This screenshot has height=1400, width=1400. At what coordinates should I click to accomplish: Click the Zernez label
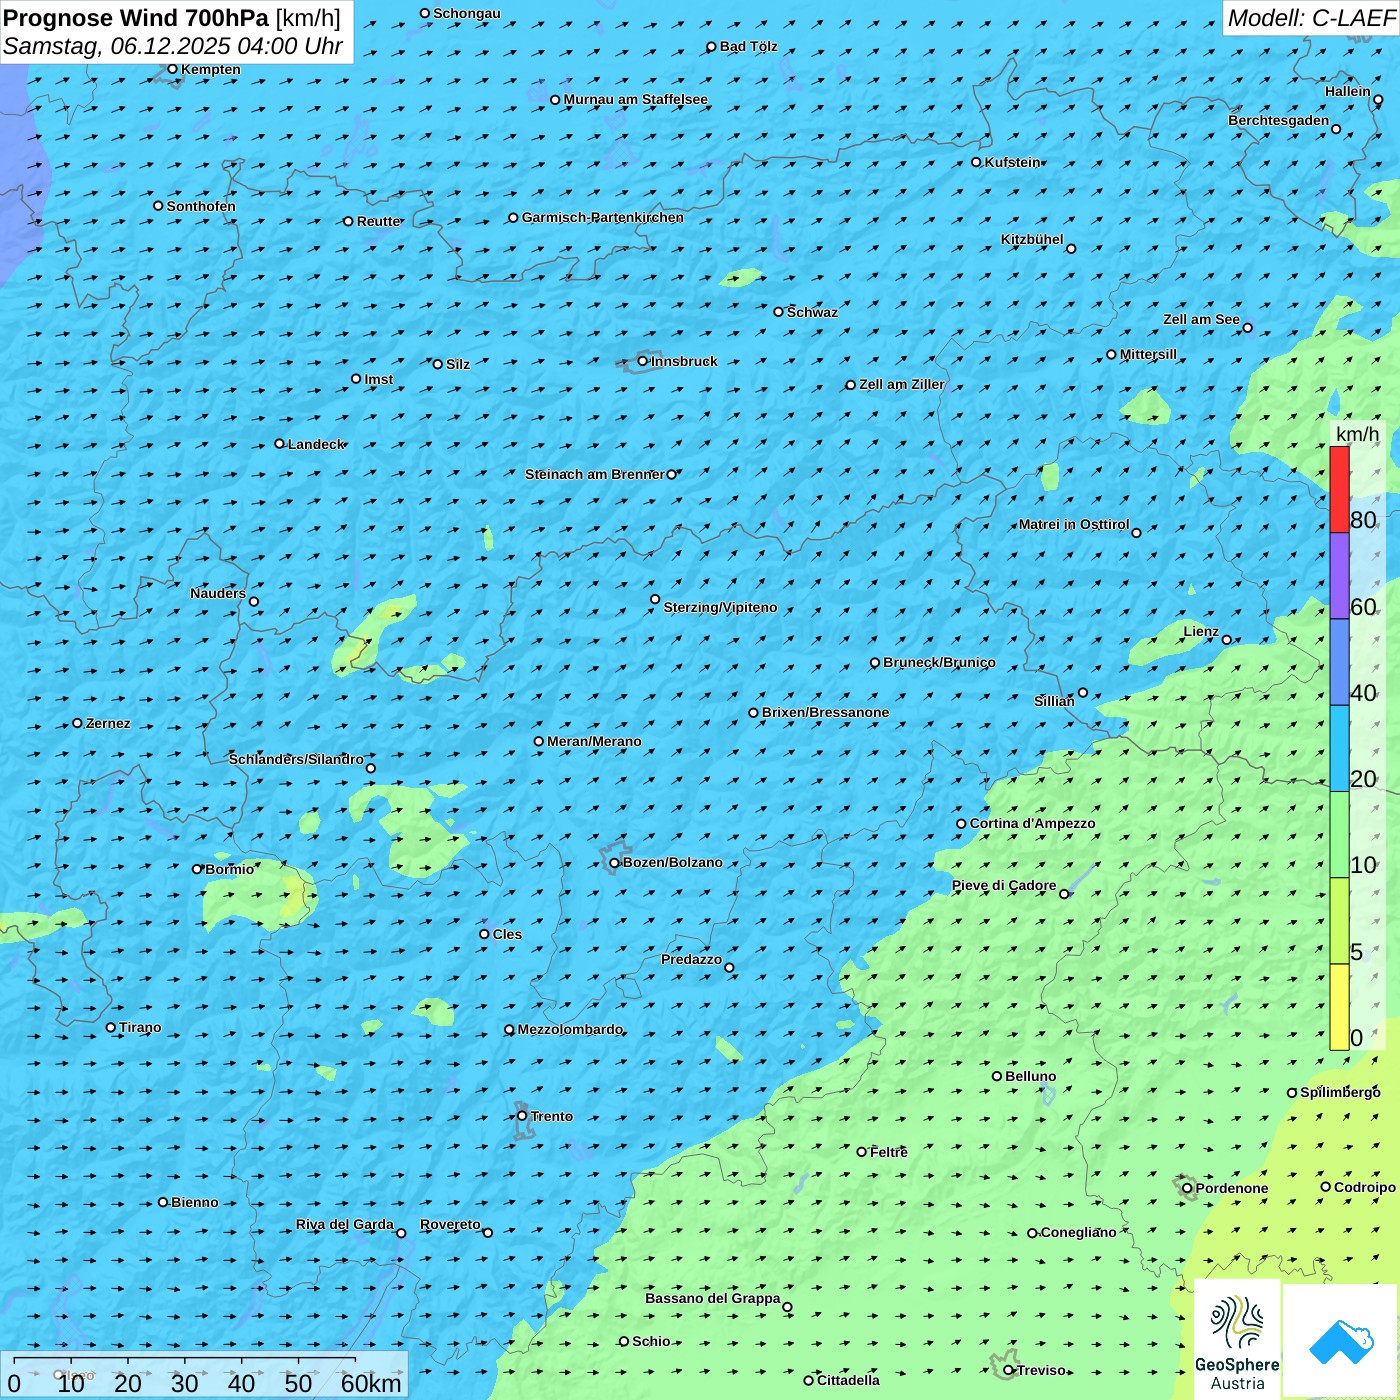point(108,723)
